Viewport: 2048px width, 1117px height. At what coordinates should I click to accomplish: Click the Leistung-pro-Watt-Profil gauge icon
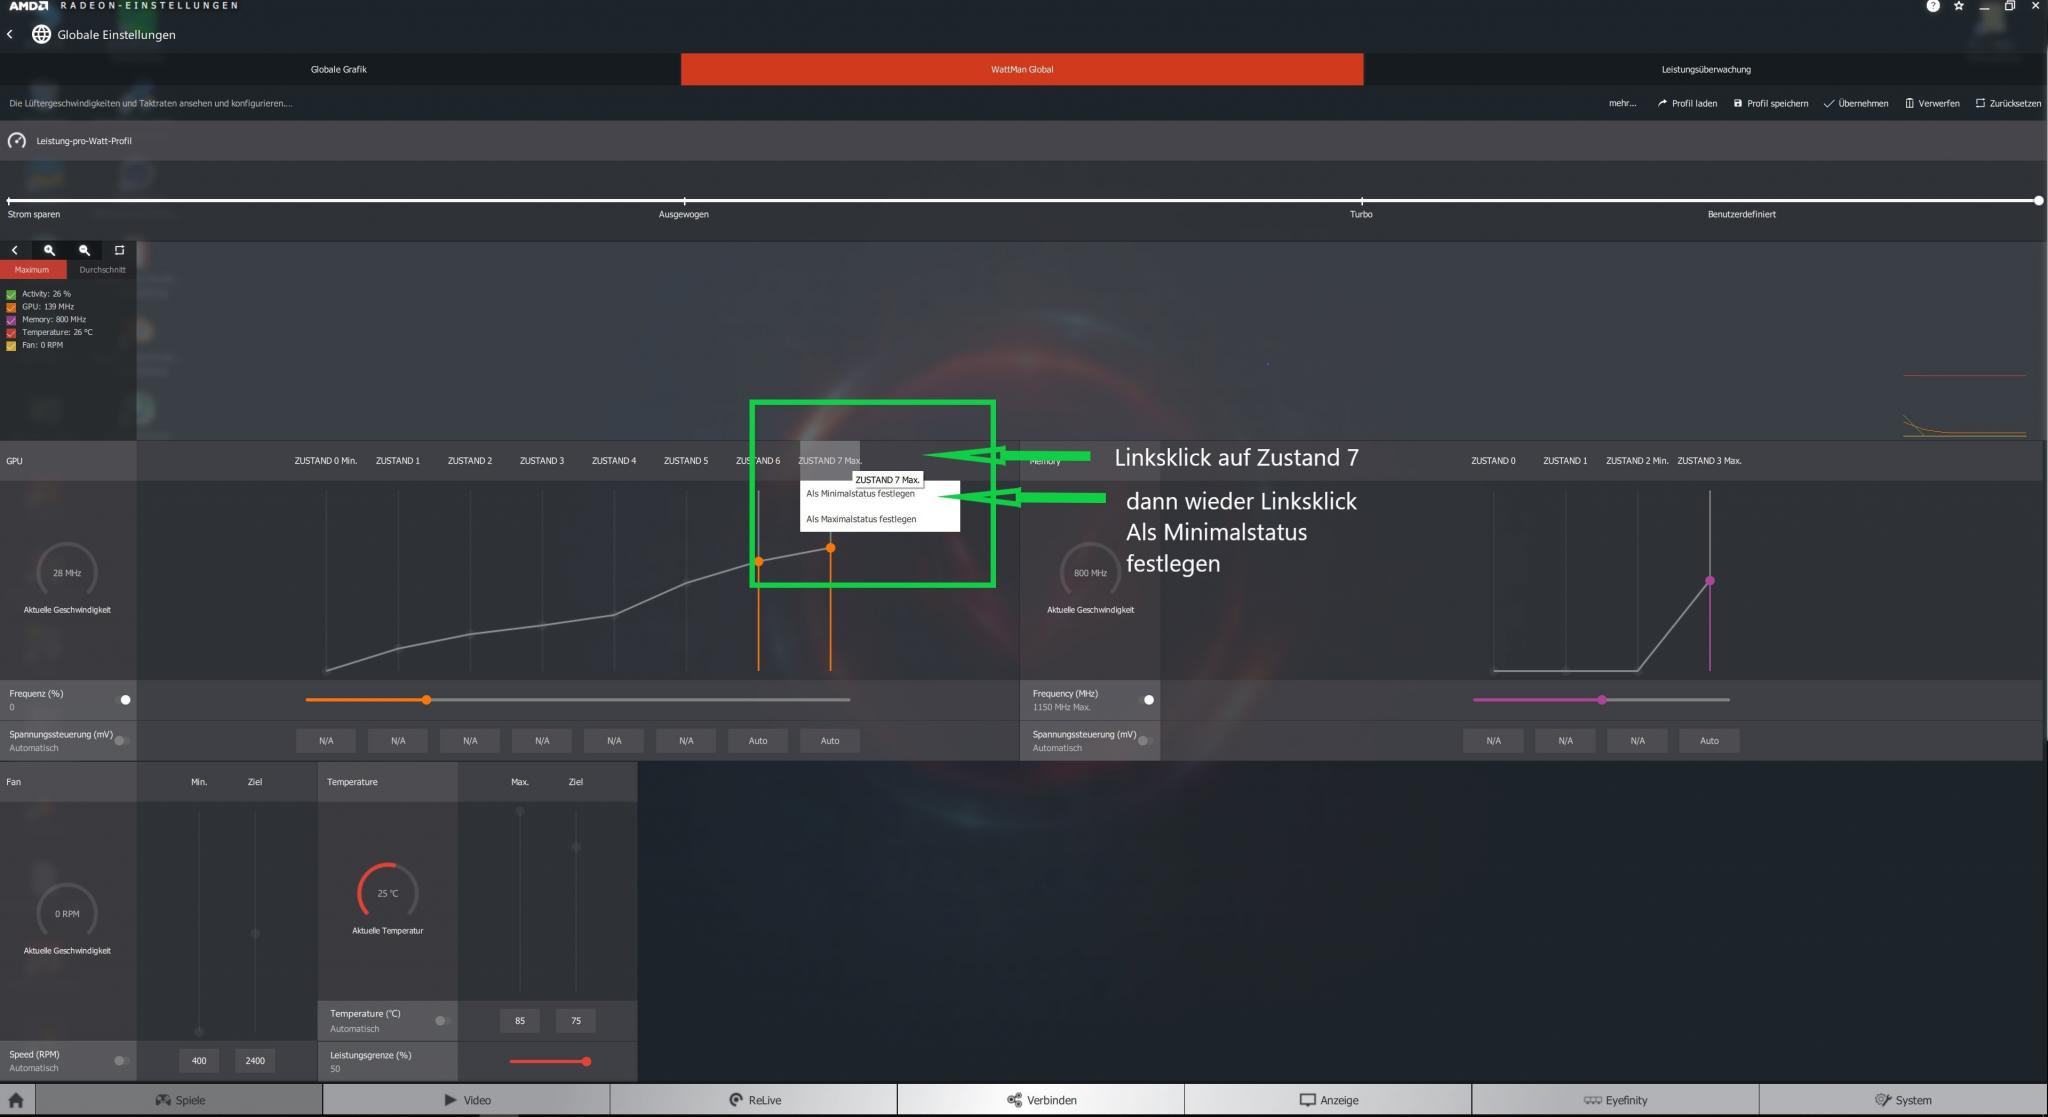pos(17,141)
